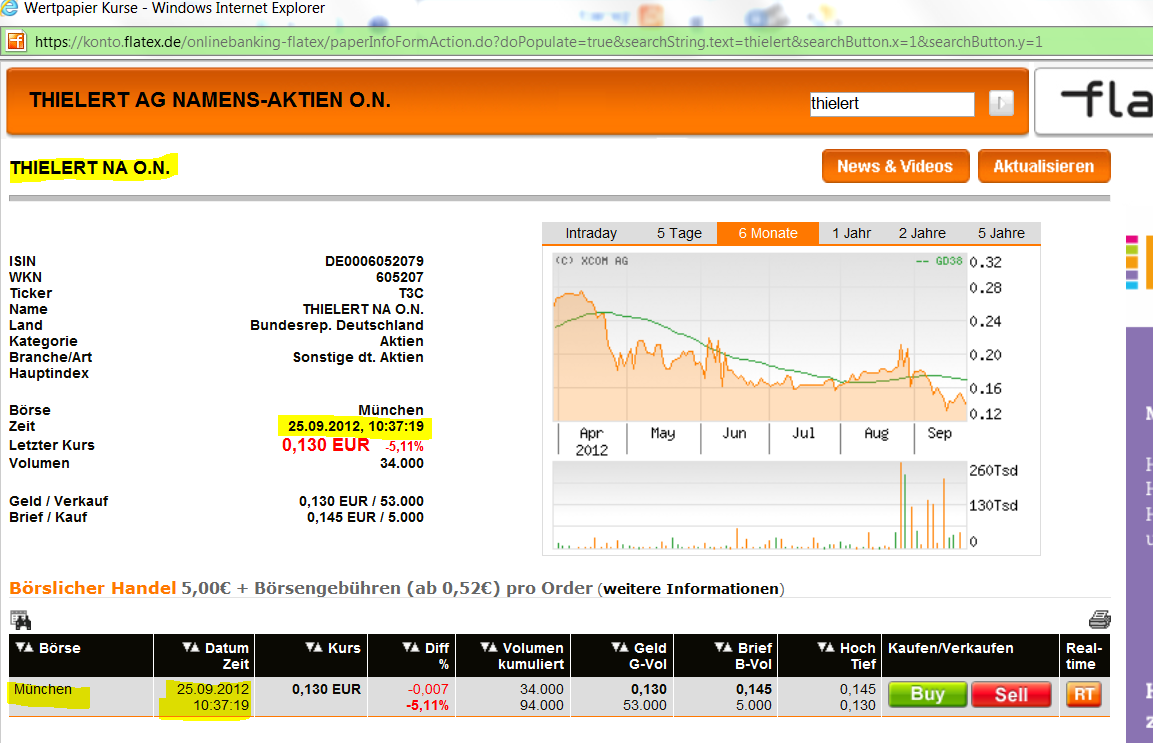
Task: Click the highlighted time 25.09.2012, 10:37:19
Action: click(x=356, y=427)
